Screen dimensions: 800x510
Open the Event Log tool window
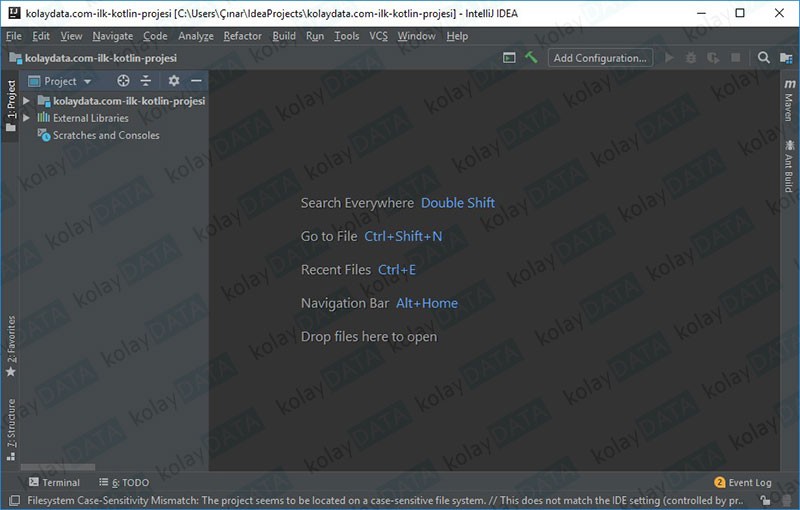(743, 482)
